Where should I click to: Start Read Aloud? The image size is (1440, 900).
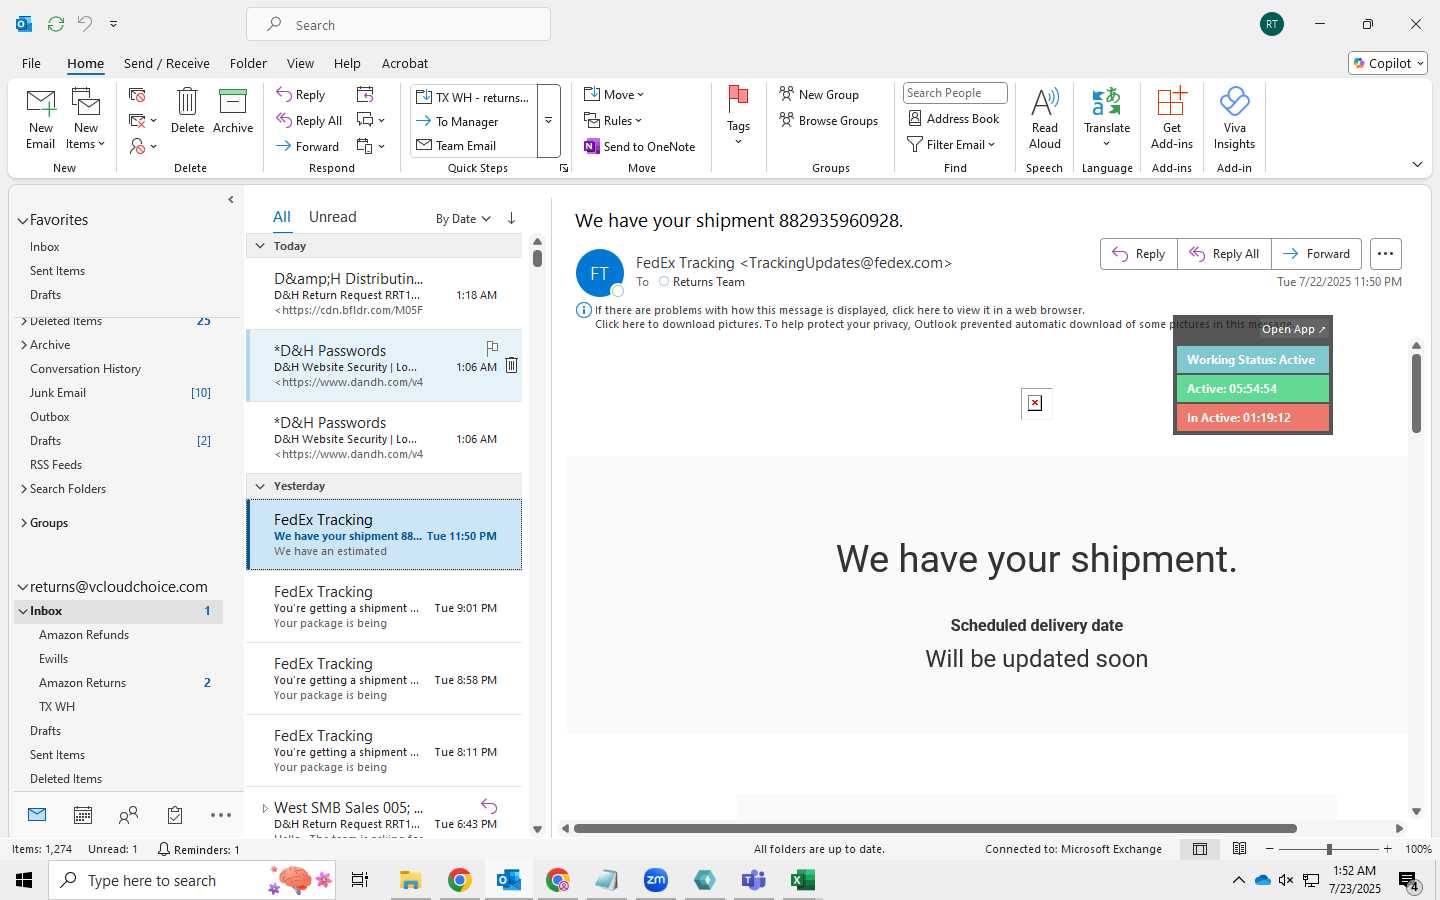pos(1044,118)
